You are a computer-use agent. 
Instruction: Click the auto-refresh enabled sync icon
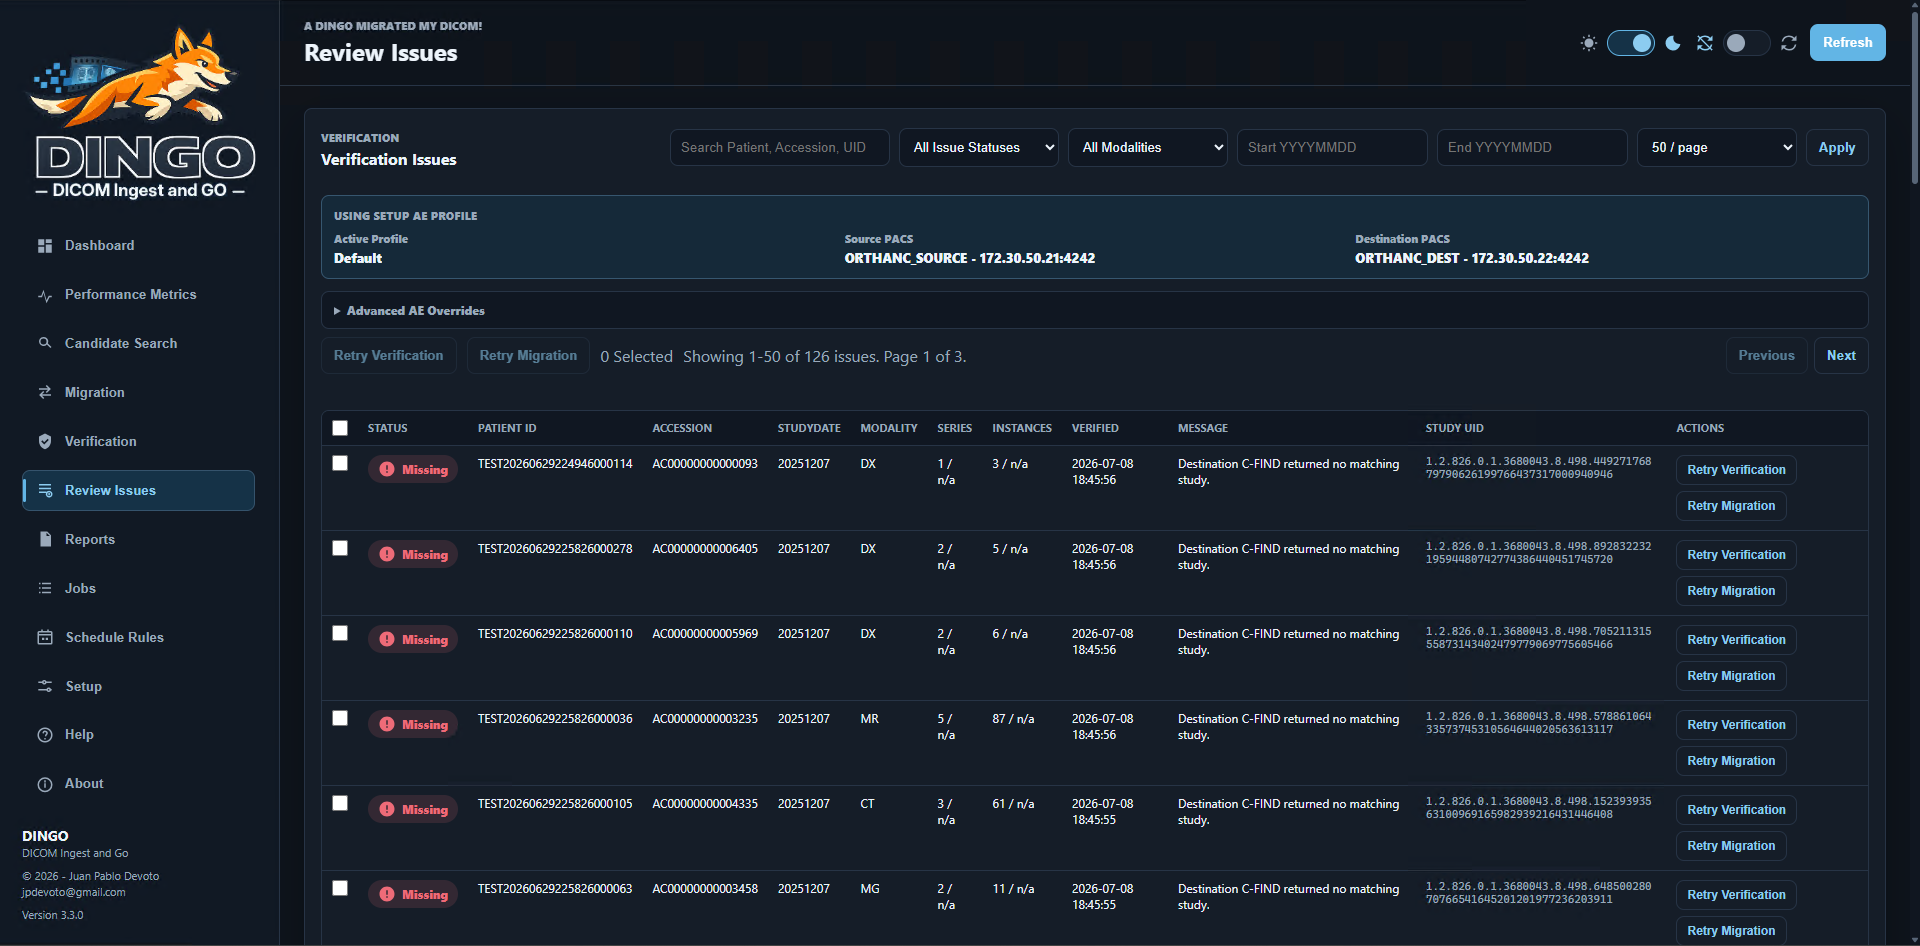pyautogui.click(x=1789, y=43)
